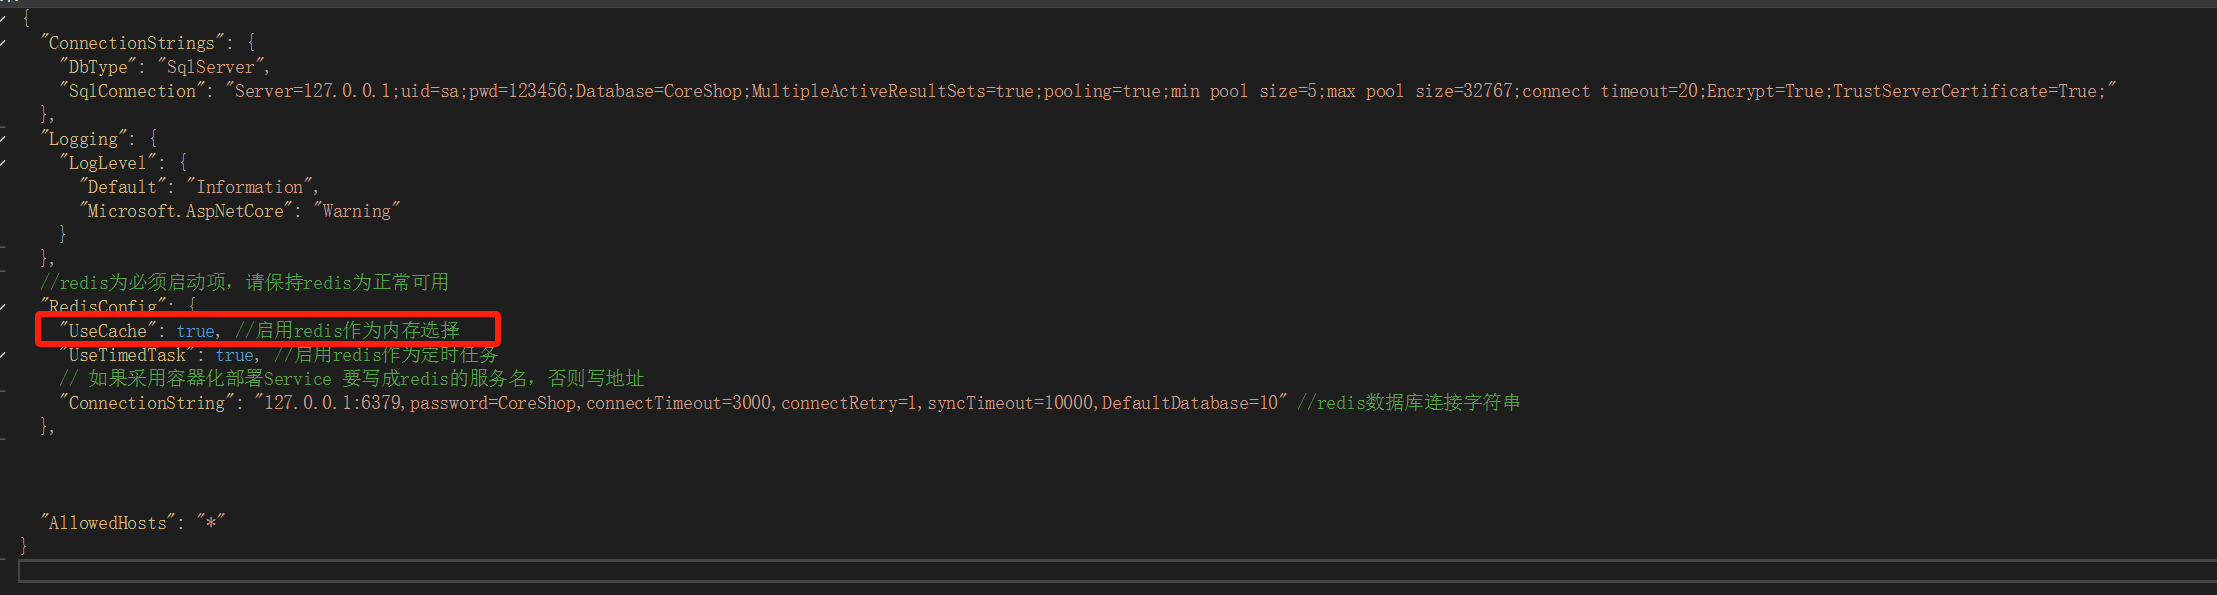Click the Redis ConnectionString key
Viewport: 2217px width, 595px height.
pyautogui.click(x=147, y=403)
